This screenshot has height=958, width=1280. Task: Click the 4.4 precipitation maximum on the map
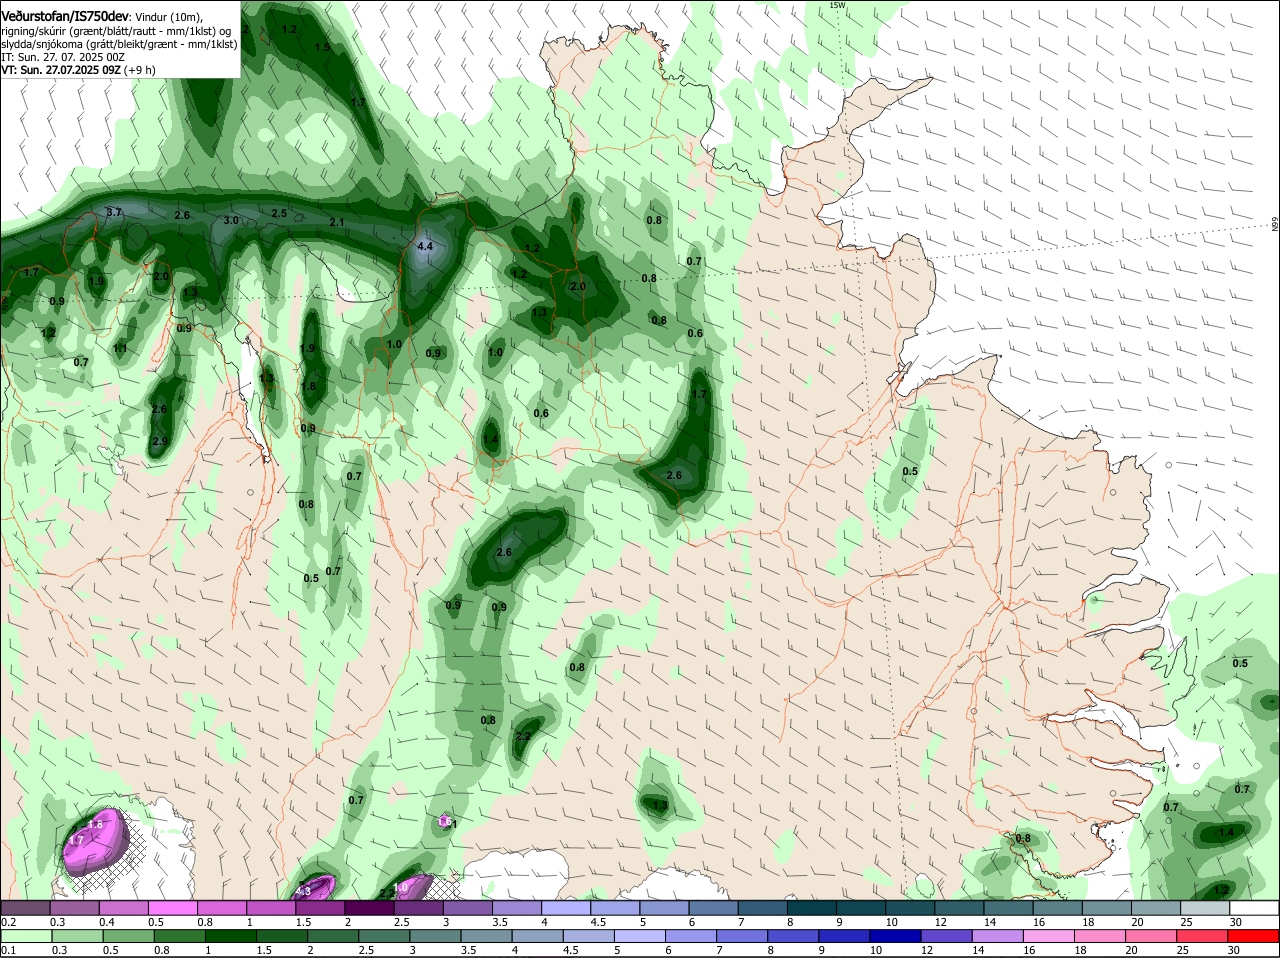(425, 246)
